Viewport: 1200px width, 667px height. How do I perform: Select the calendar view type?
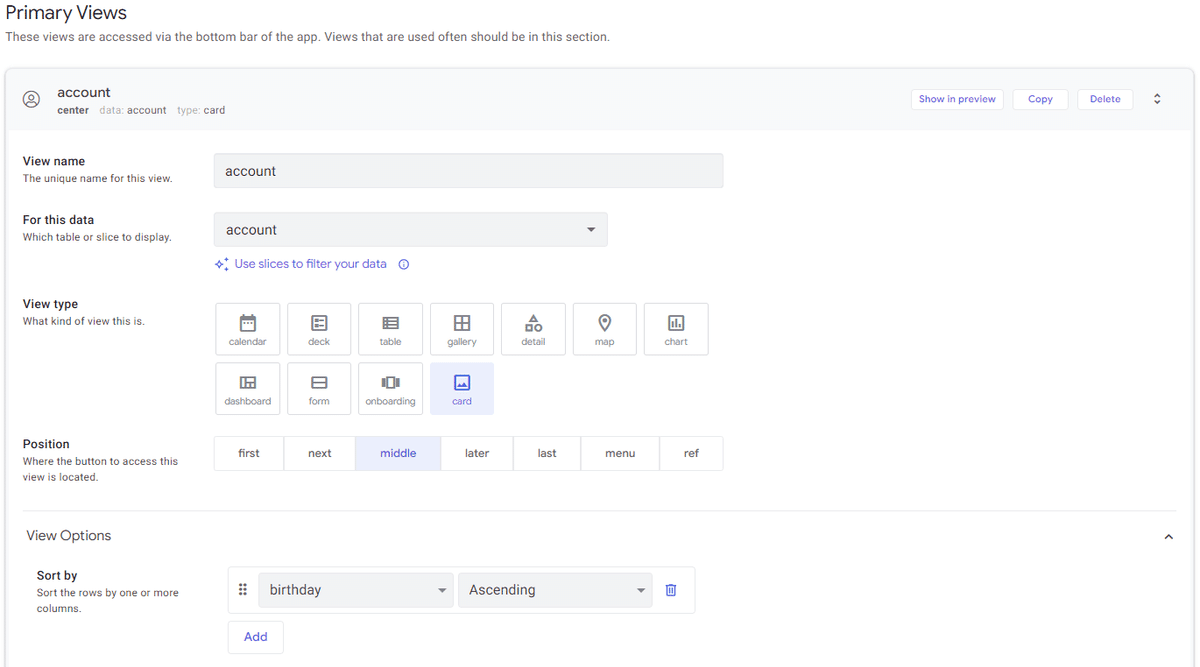(248, 329)
